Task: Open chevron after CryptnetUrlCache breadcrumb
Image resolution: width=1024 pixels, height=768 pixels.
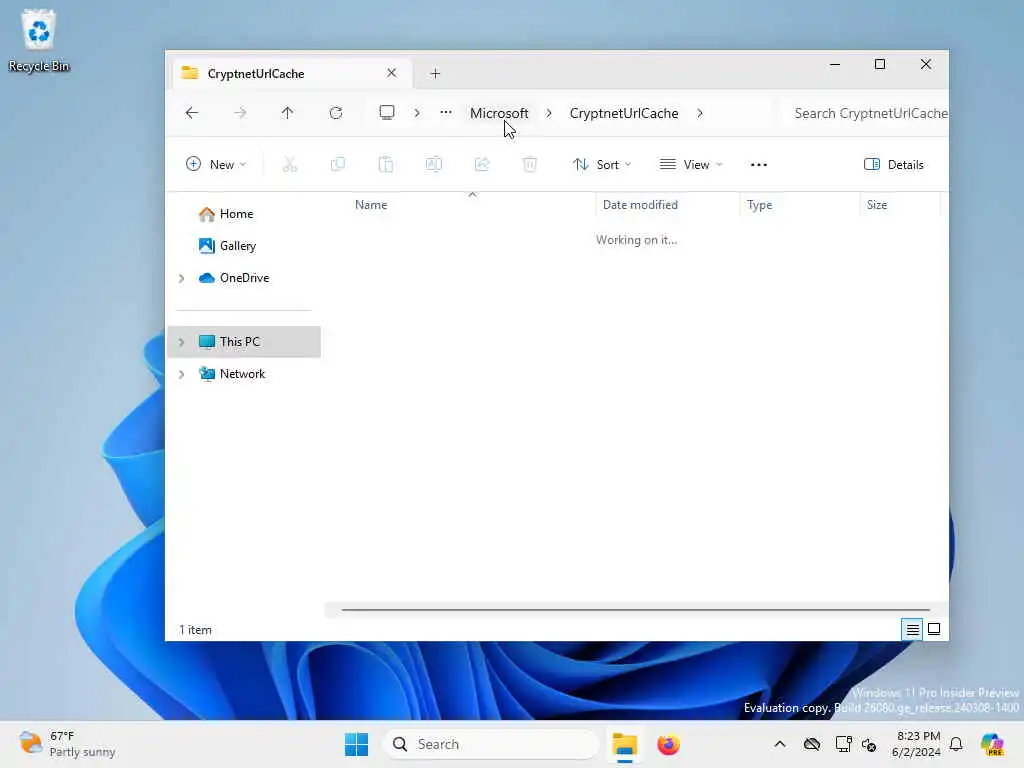Action: [700, 113]
